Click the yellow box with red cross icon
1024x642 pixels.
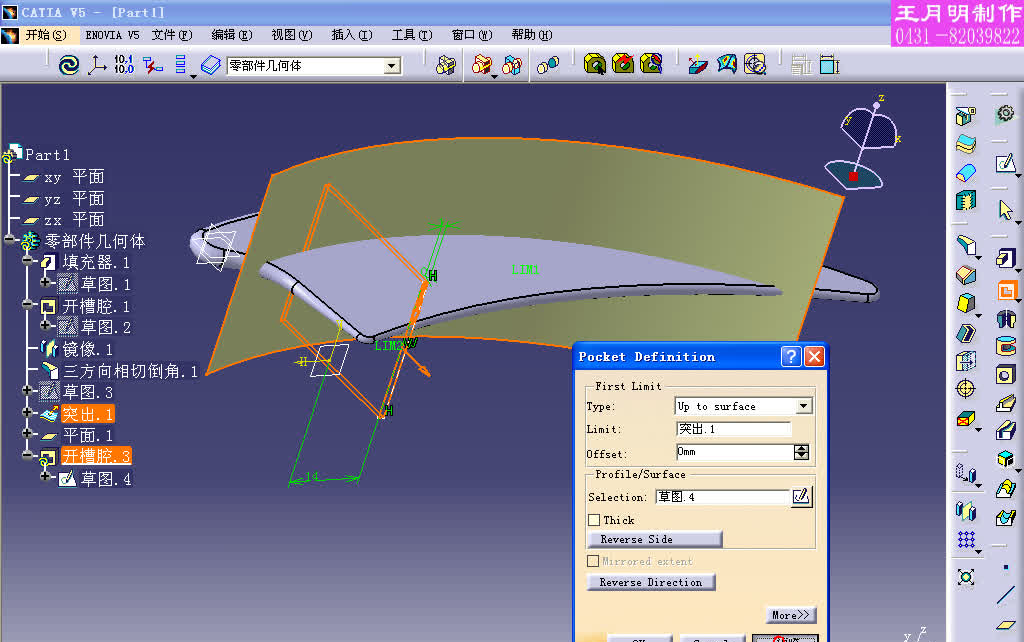coord(965,419)
